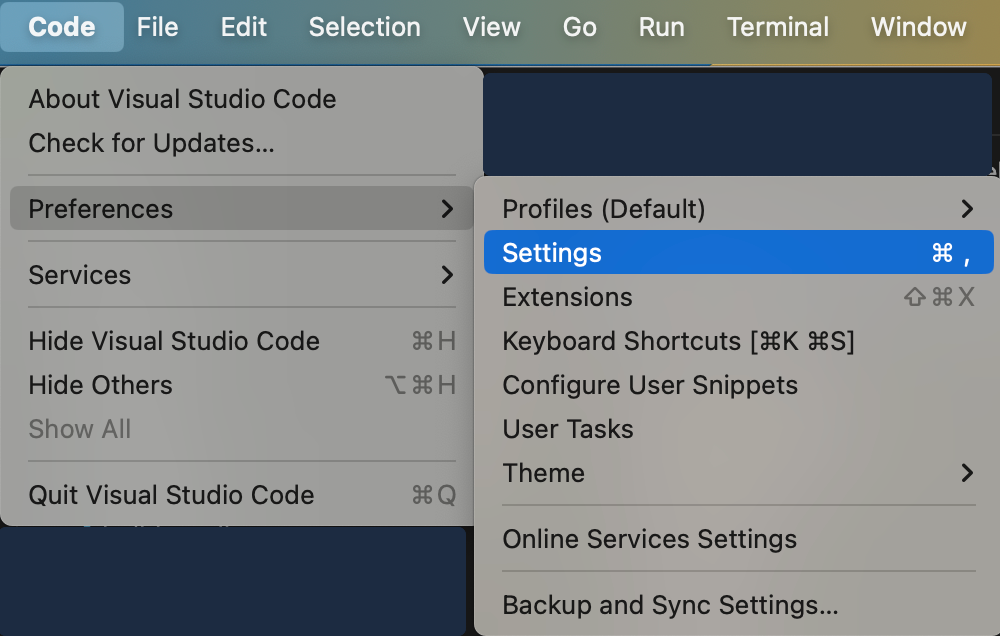1000x636 pixels.
Task: Open the Window menu
Action: click(x=919, y=27)
